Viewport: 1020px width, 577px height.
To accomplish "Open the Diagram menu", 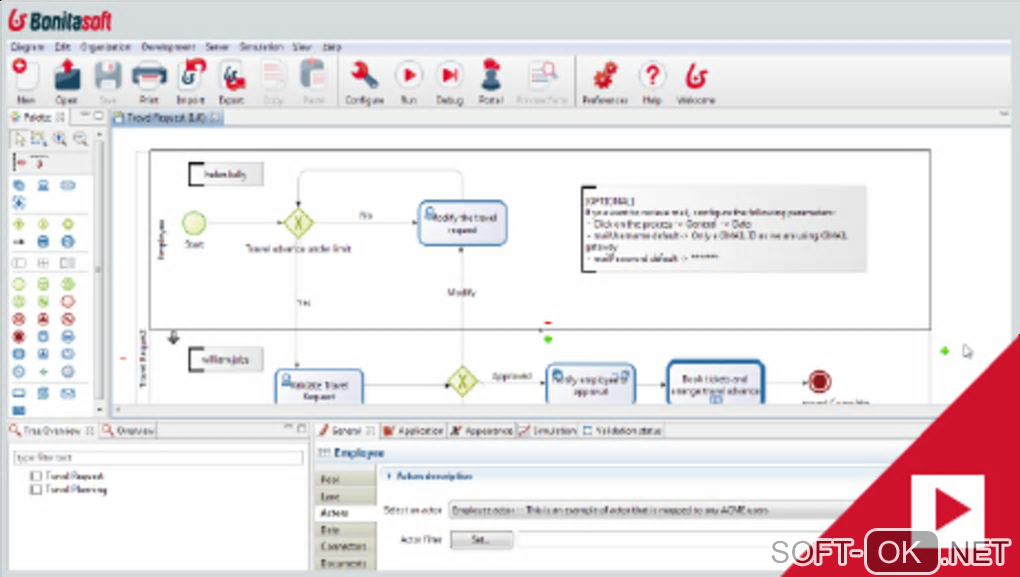I will [27, 47].
